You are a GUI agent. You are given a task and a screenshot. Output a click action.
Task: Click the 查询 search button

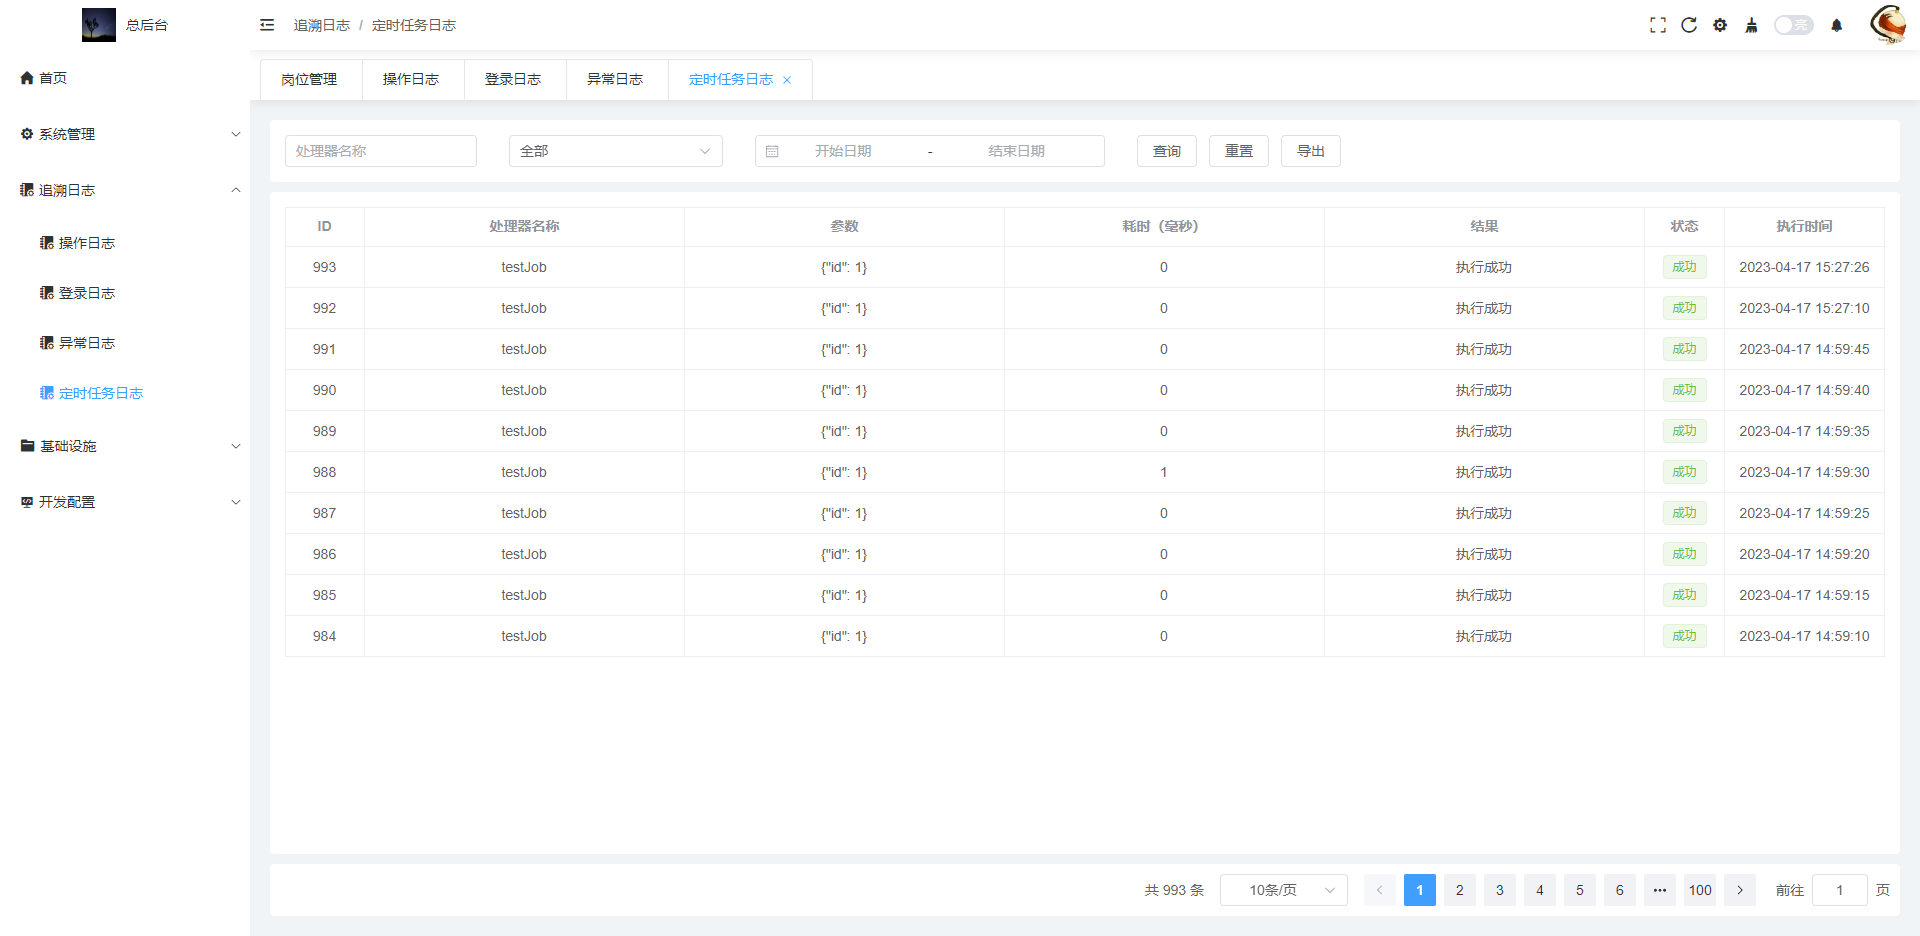point(1167,151)
